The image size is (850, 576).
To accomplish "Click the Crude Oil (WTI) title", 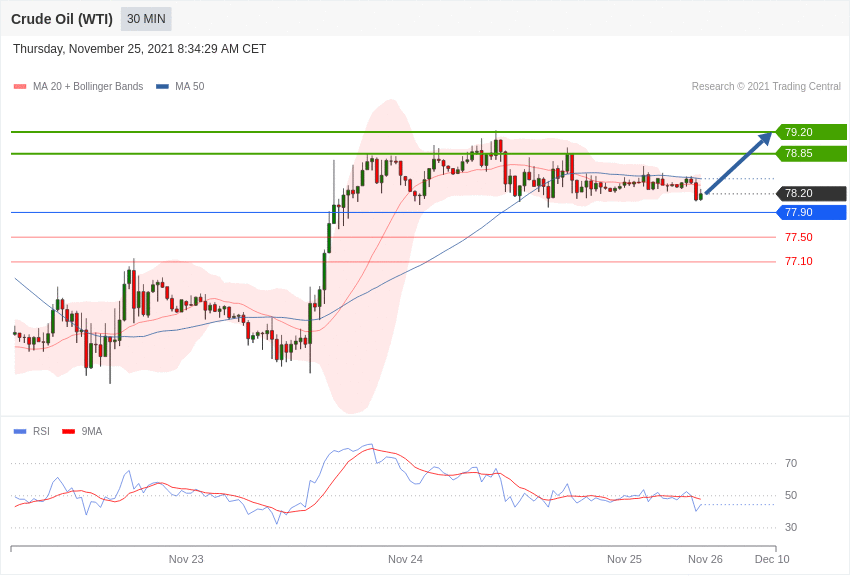I will [62, 20].
